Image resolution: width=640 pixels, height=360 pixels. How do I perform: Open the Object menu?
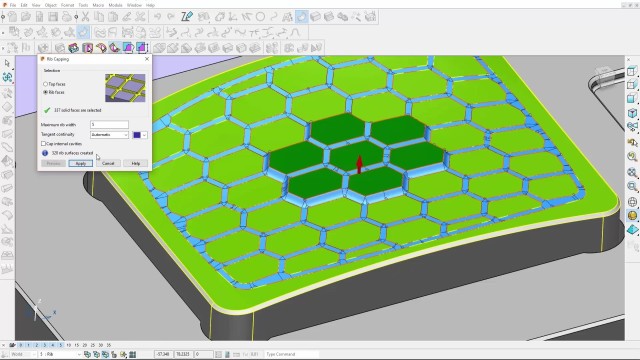click(51, 5)
